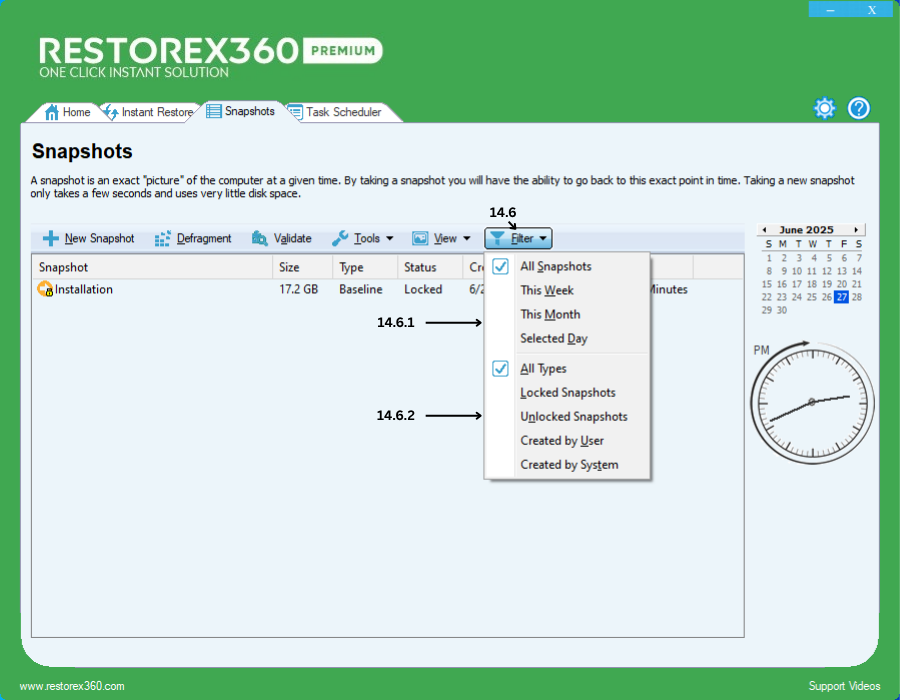Click the Installation snapshot lock icon
The image size is (900, 700).
click(x=45, y=289)
